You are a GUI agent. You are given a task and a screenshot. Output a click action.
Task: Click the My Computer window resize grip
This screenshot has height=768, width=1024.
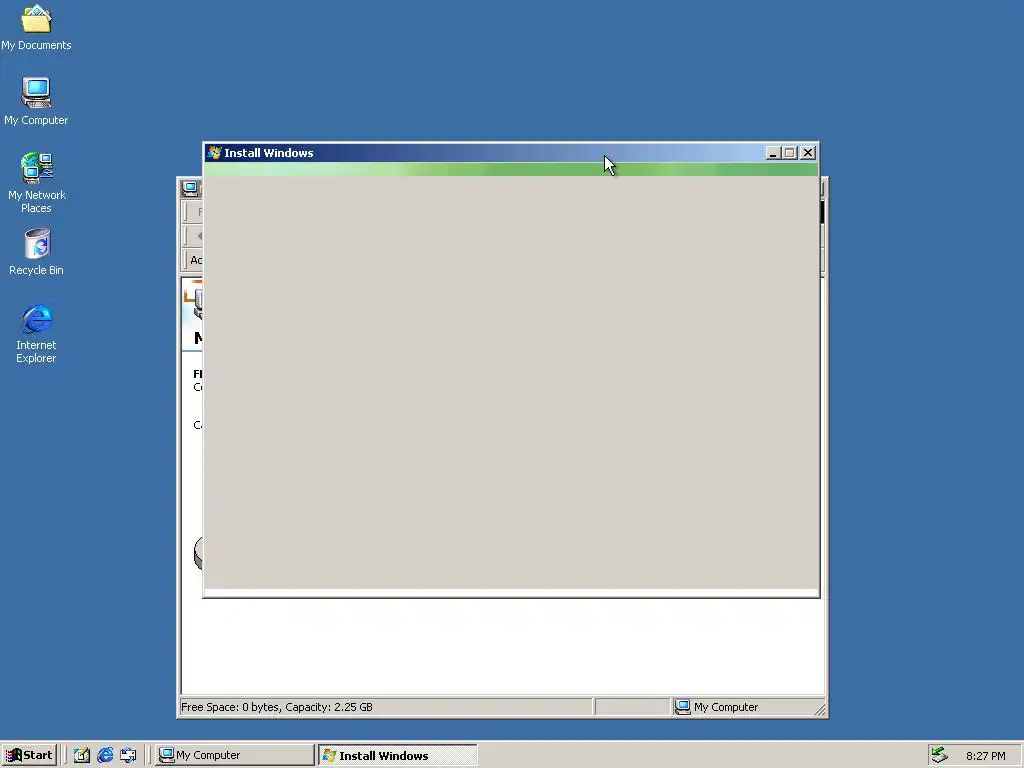point(820,709)
